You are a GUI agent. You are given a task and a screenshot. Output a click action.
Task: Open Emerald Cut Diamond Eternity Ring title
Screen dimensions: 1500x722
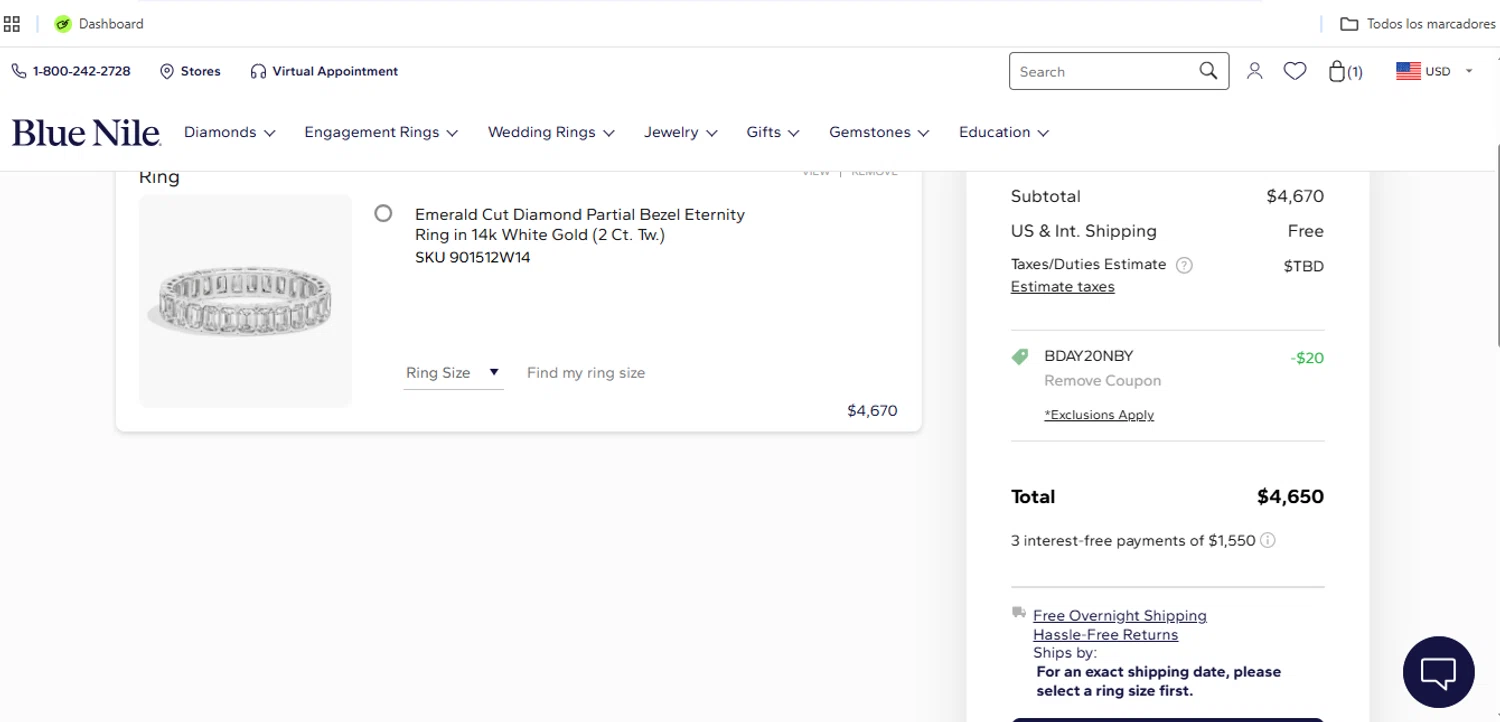(580, 224)
